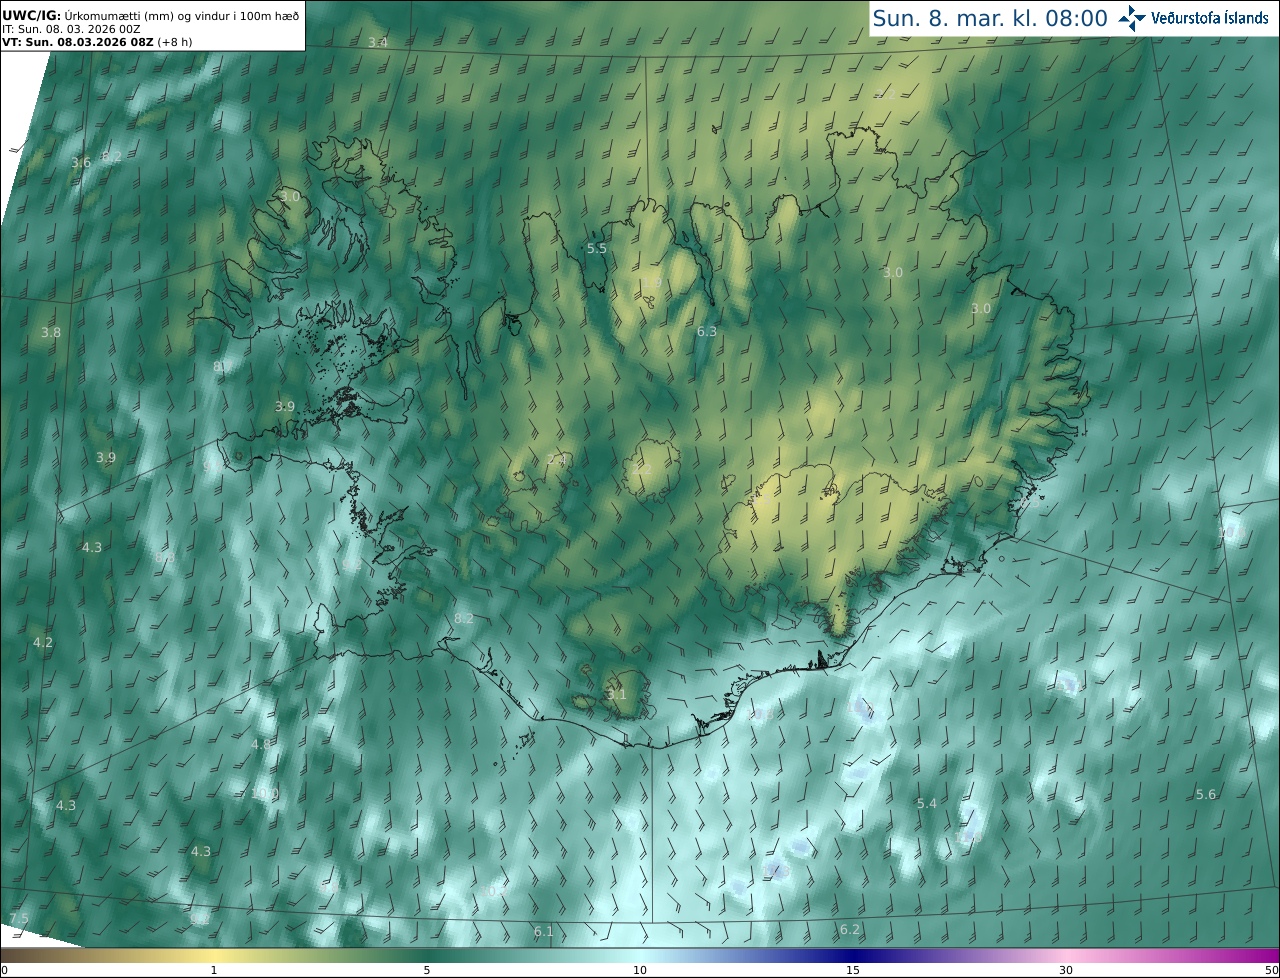This screenshot has height=978, width=1280.
Task: Pick the light pink colour above the 30 tick
Action: click(x=1066, y=955)
